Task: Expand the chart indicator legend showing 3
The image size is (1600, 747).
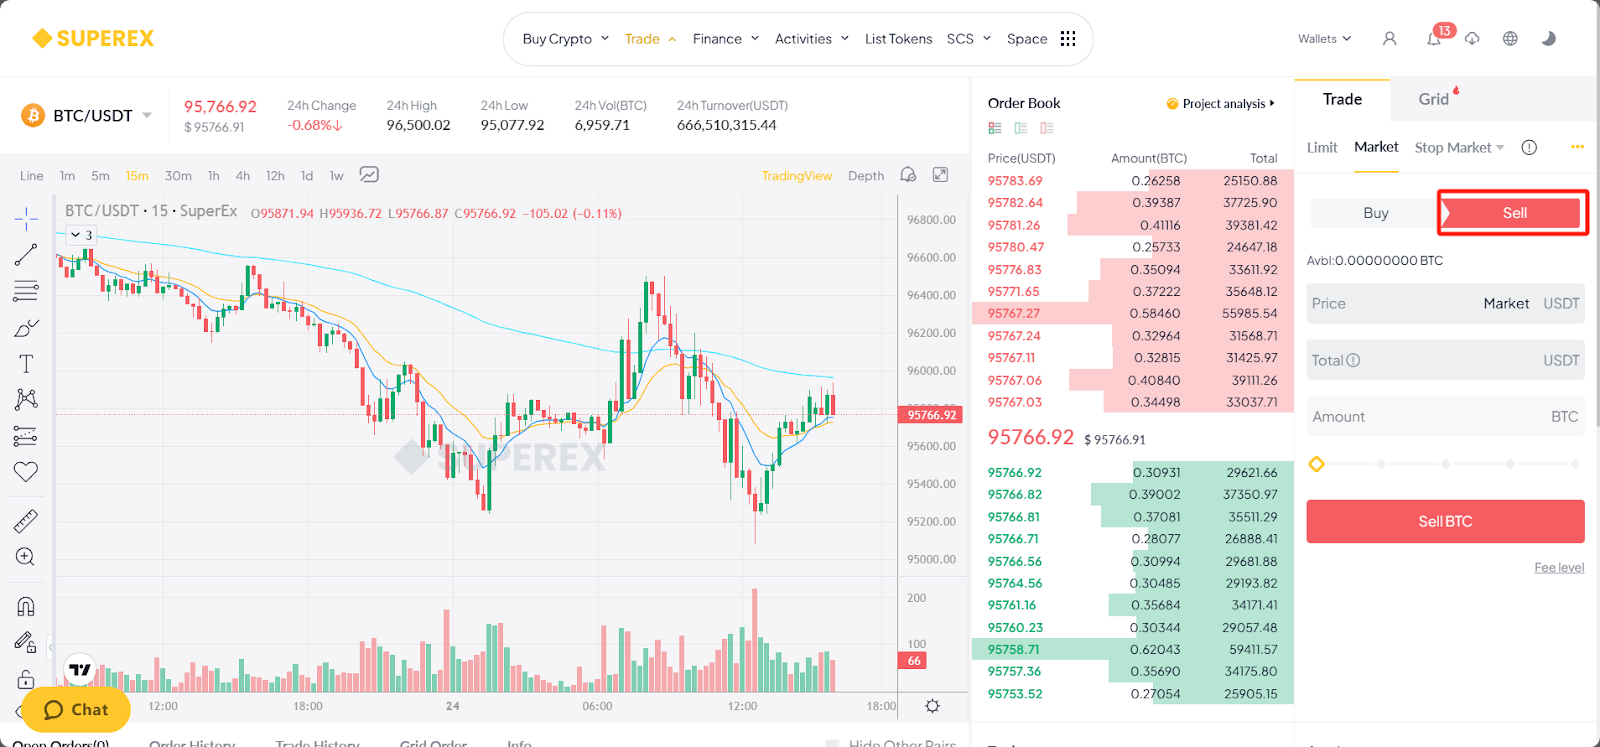Action: pos(81,236)
